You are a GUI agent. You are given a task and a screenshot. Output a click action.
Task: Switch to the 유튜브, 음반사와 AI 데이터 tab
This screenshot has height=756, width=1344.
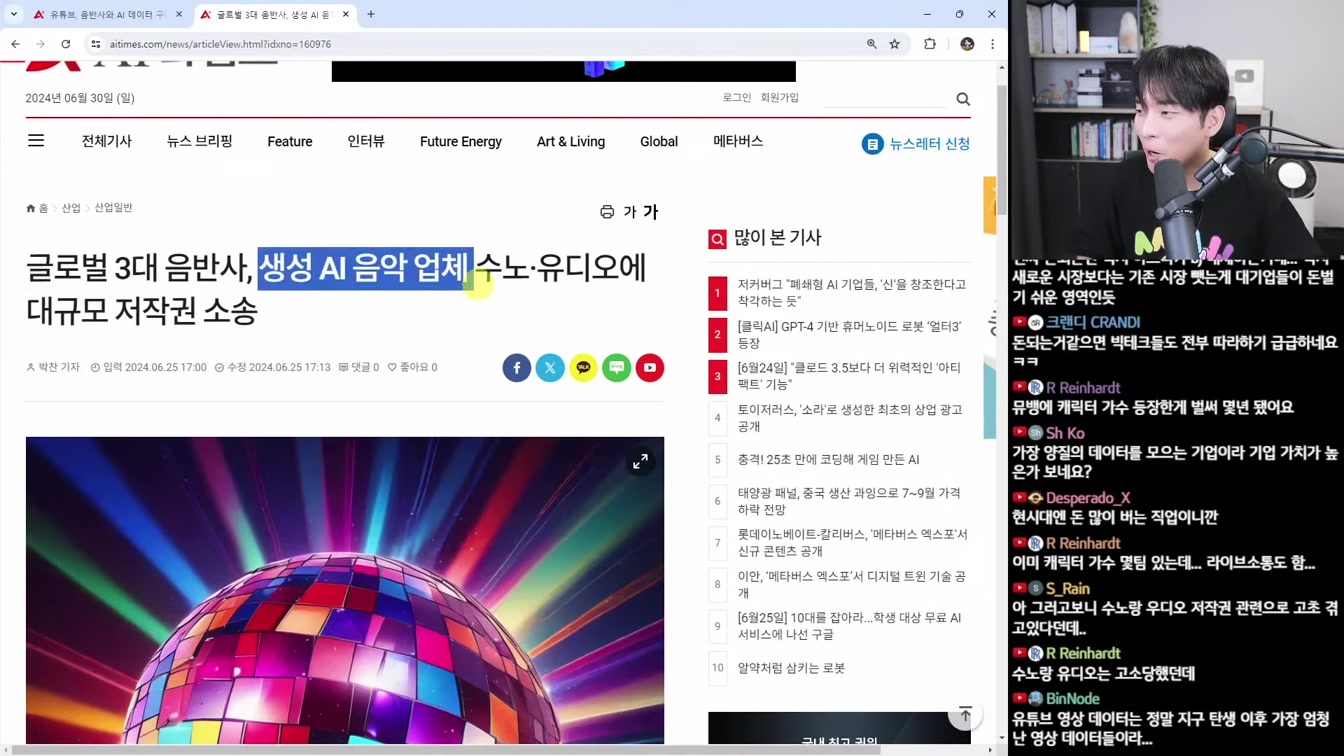108,14
